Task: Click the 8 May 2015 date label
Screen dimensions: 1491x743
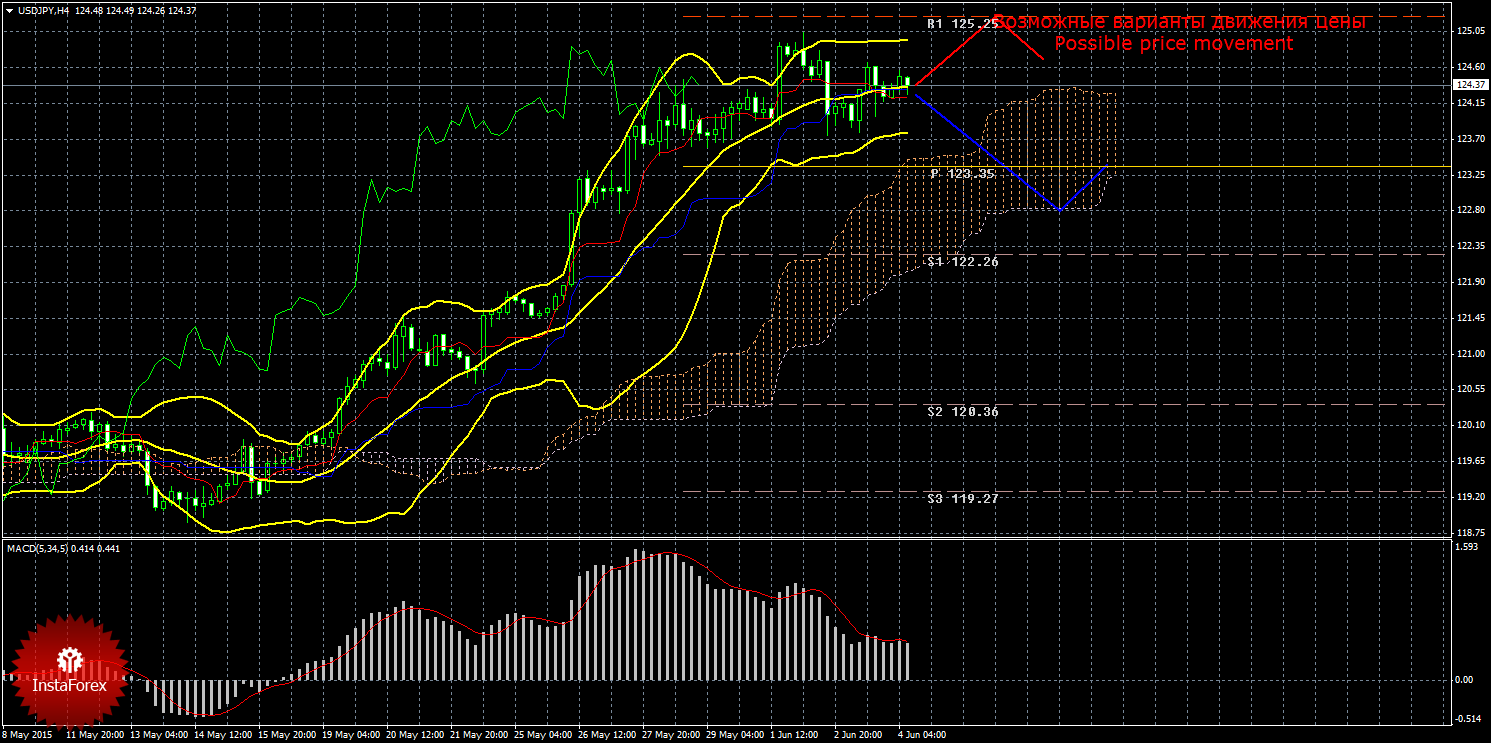Action: coord(25,735)
